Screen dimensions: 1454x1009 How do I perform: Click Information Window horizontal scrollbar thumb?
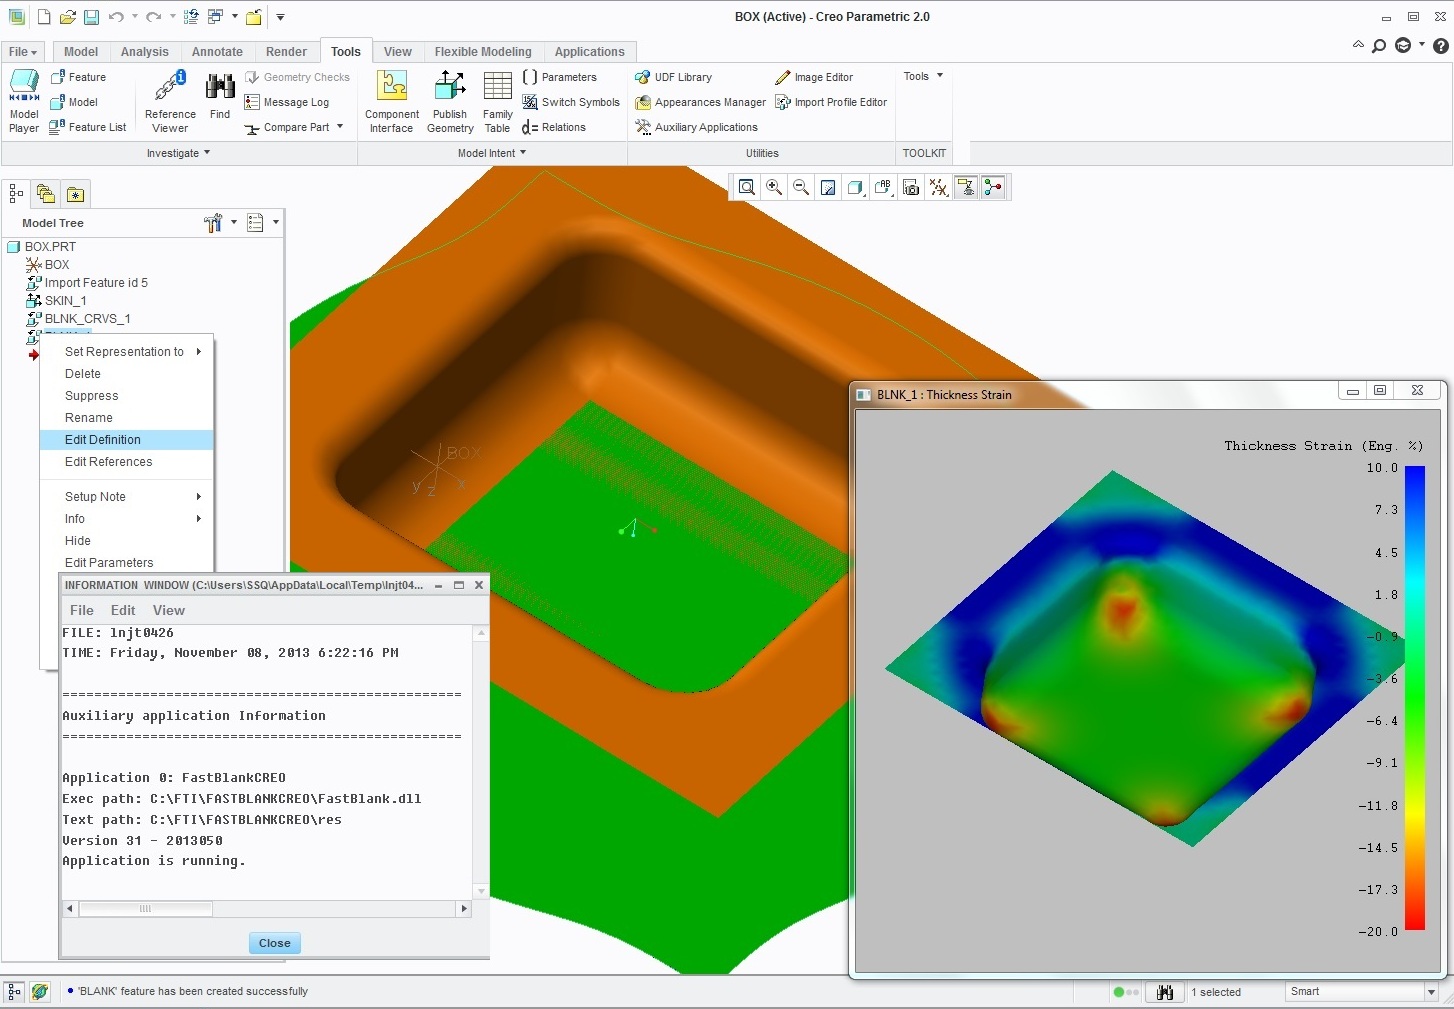pos(146,909)
